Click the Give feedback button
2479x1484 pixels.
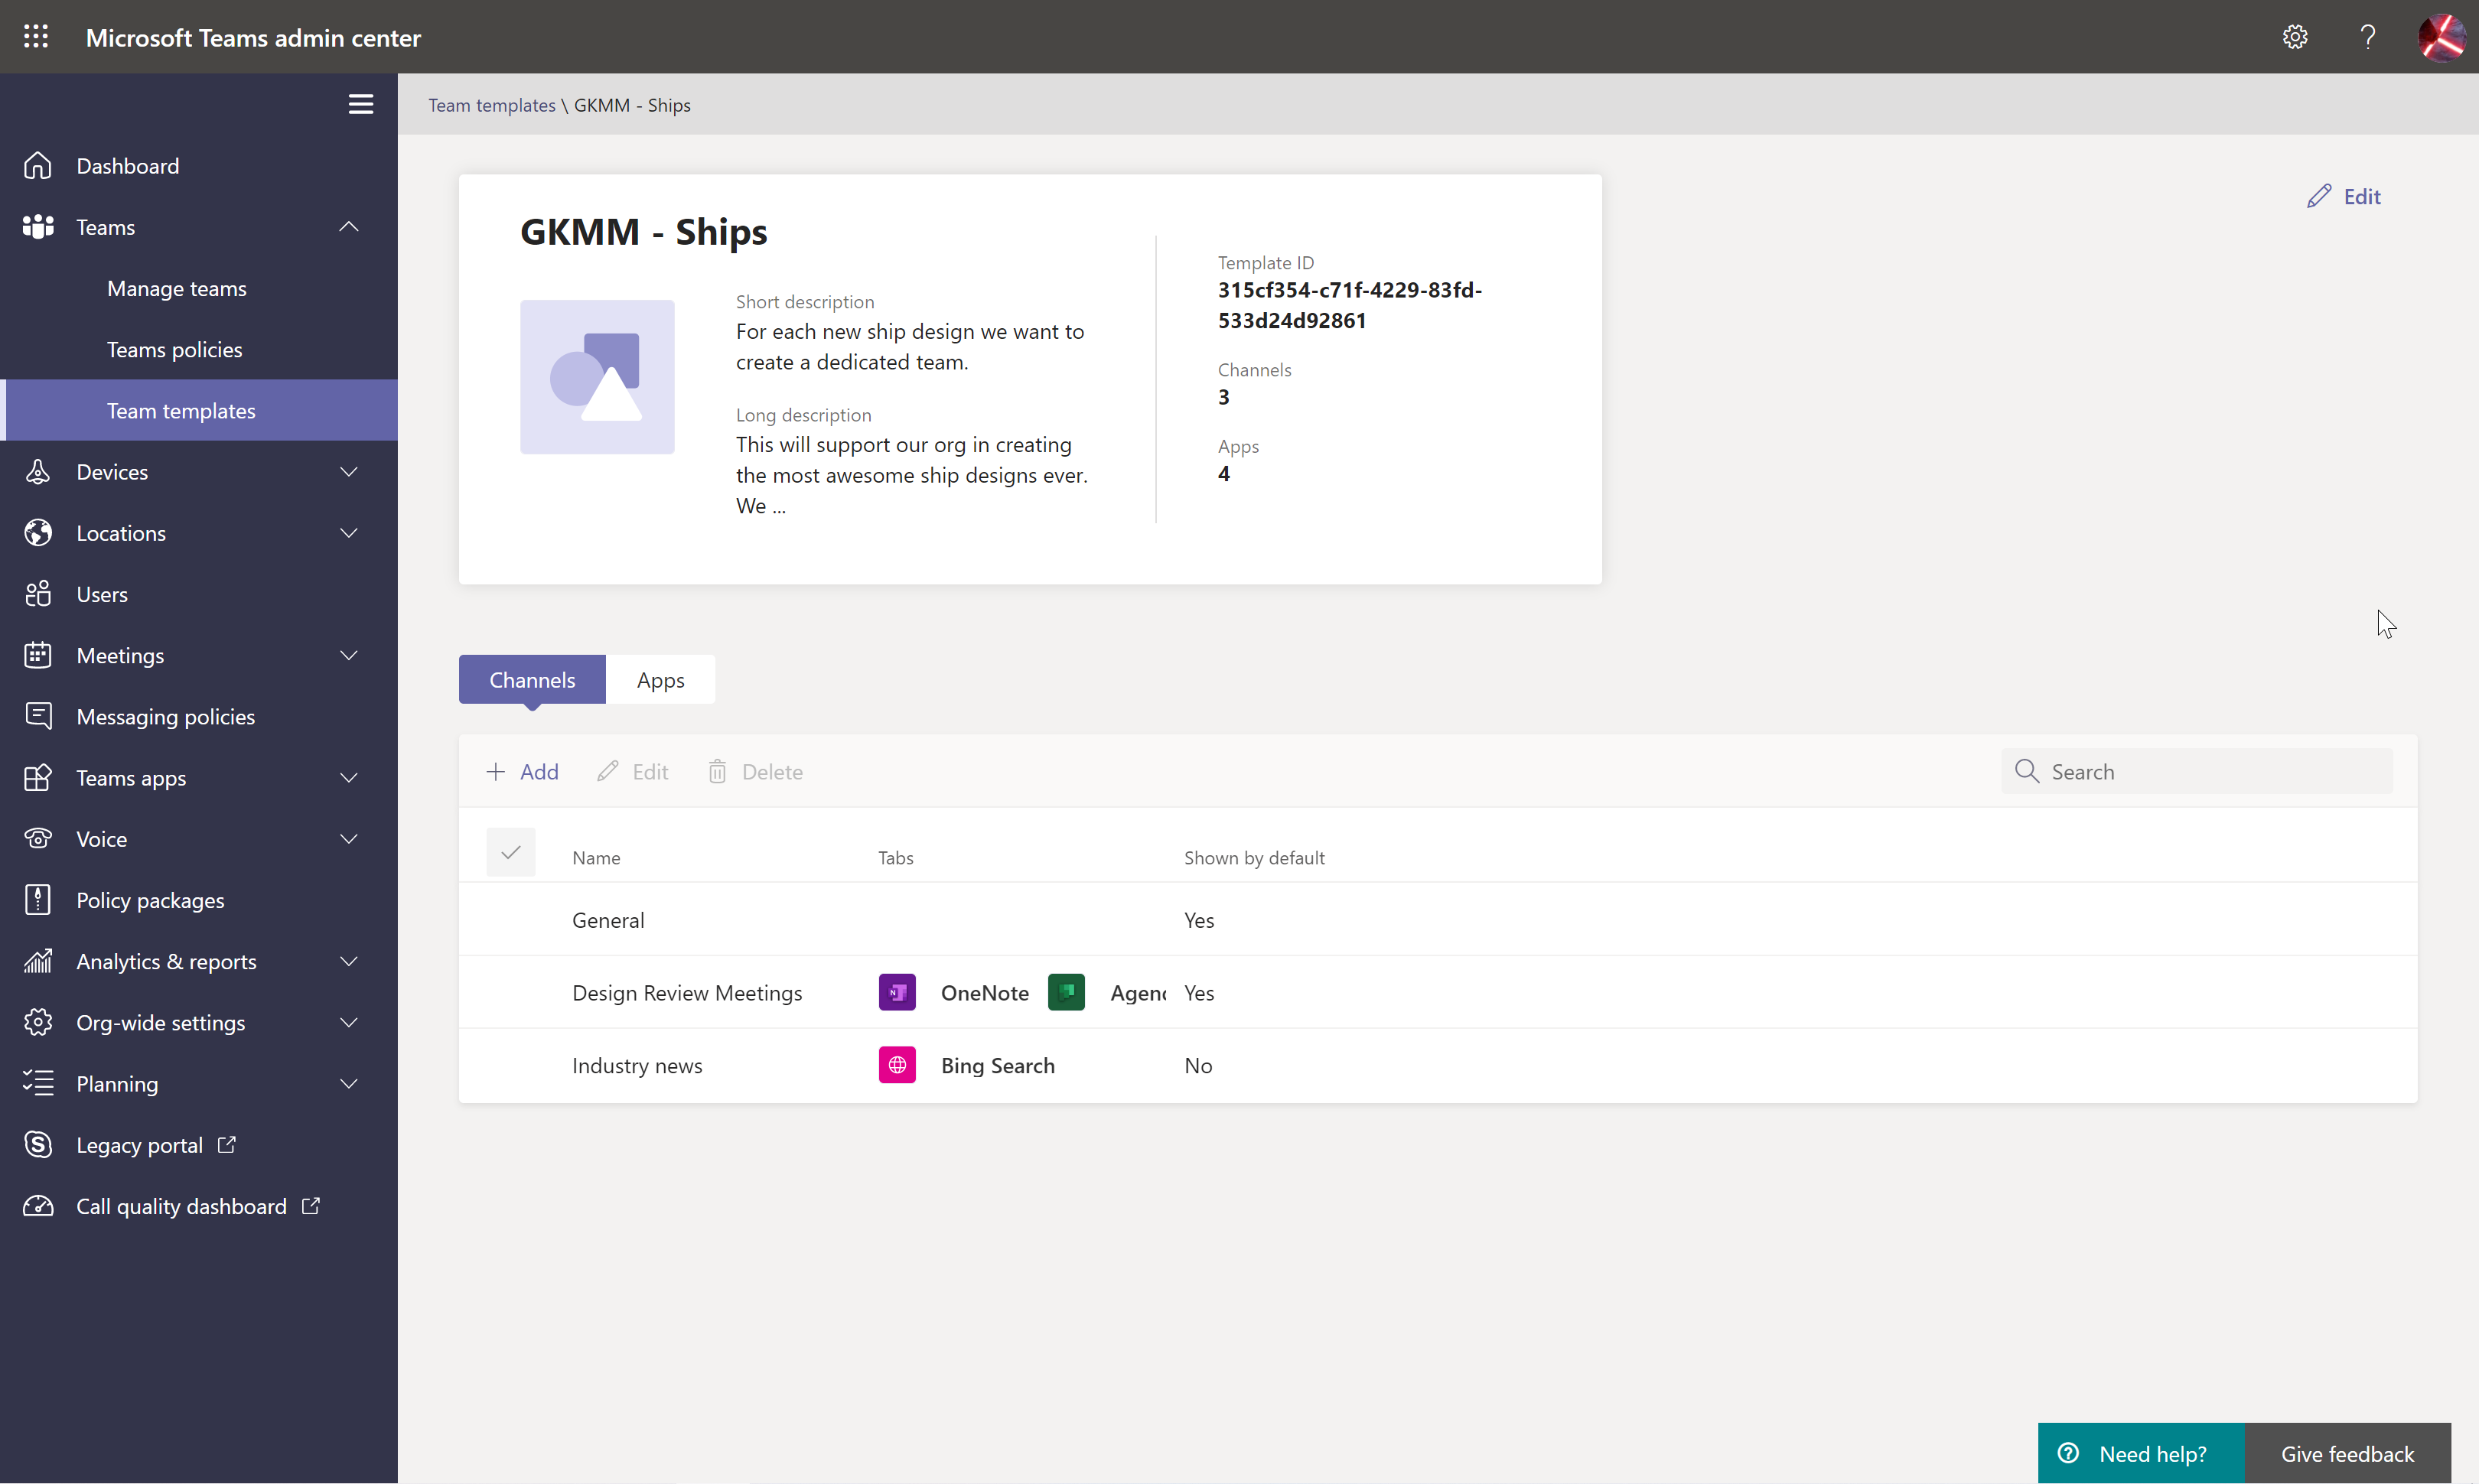point(2347,1453)
